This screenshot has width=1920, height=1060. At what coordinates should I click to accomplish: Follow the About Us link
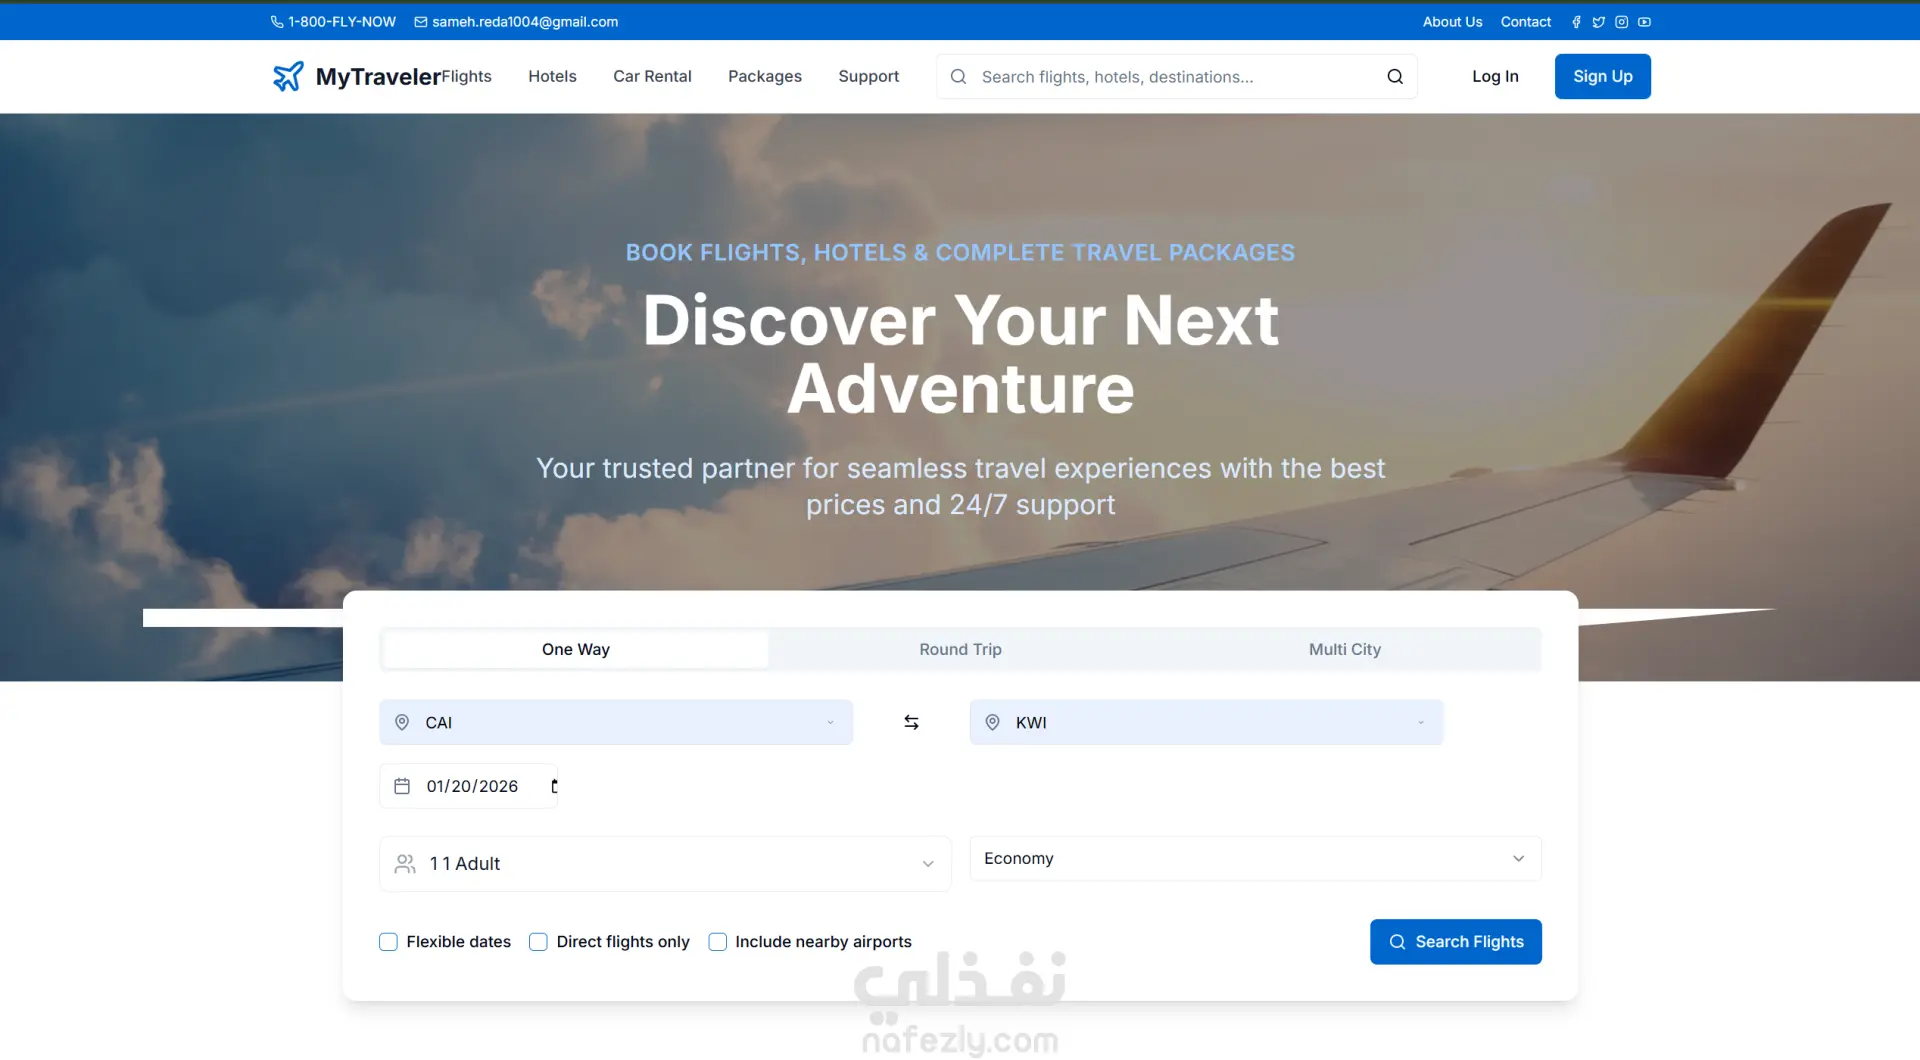[x=1453, y=22]
